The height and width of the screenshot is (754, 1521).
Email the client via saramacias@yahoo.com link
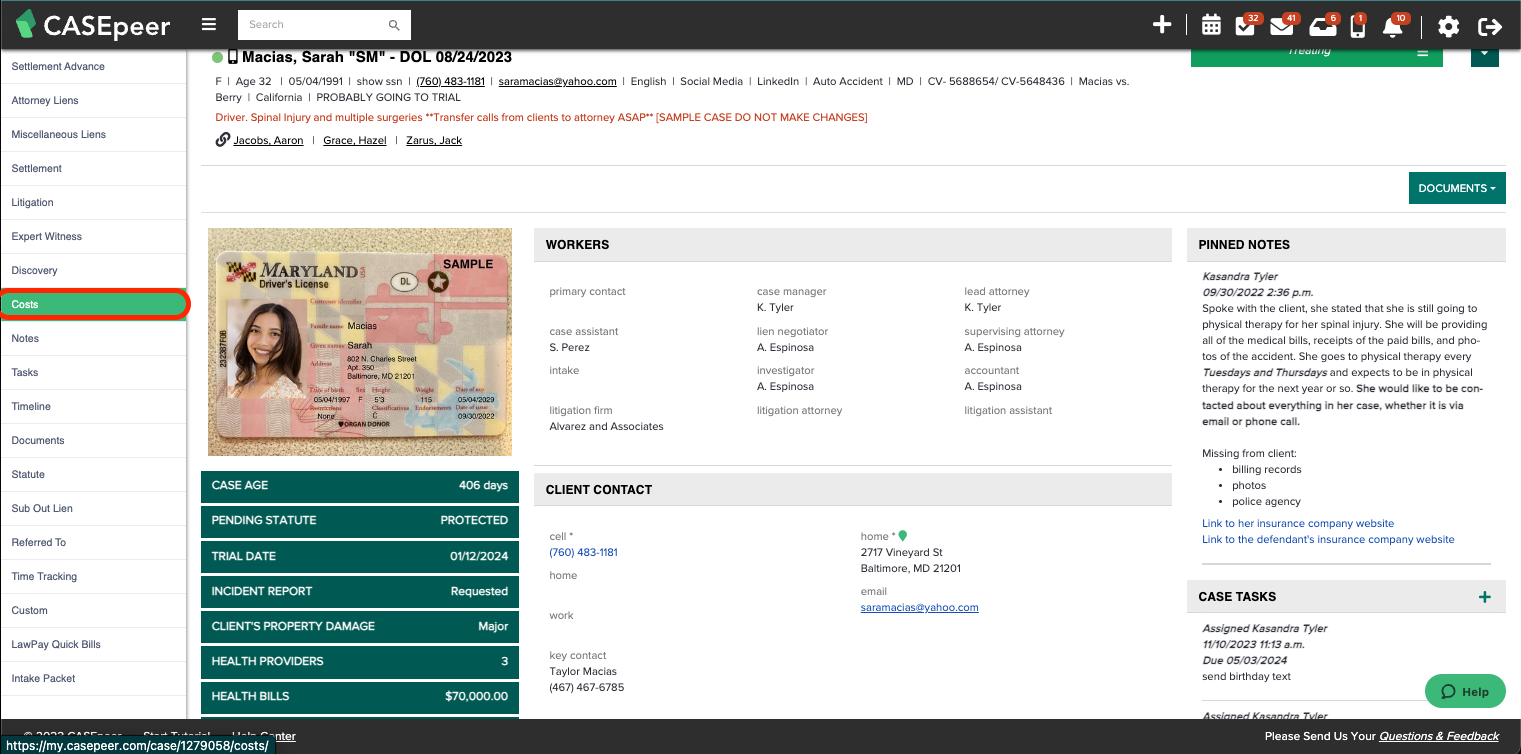918,607
